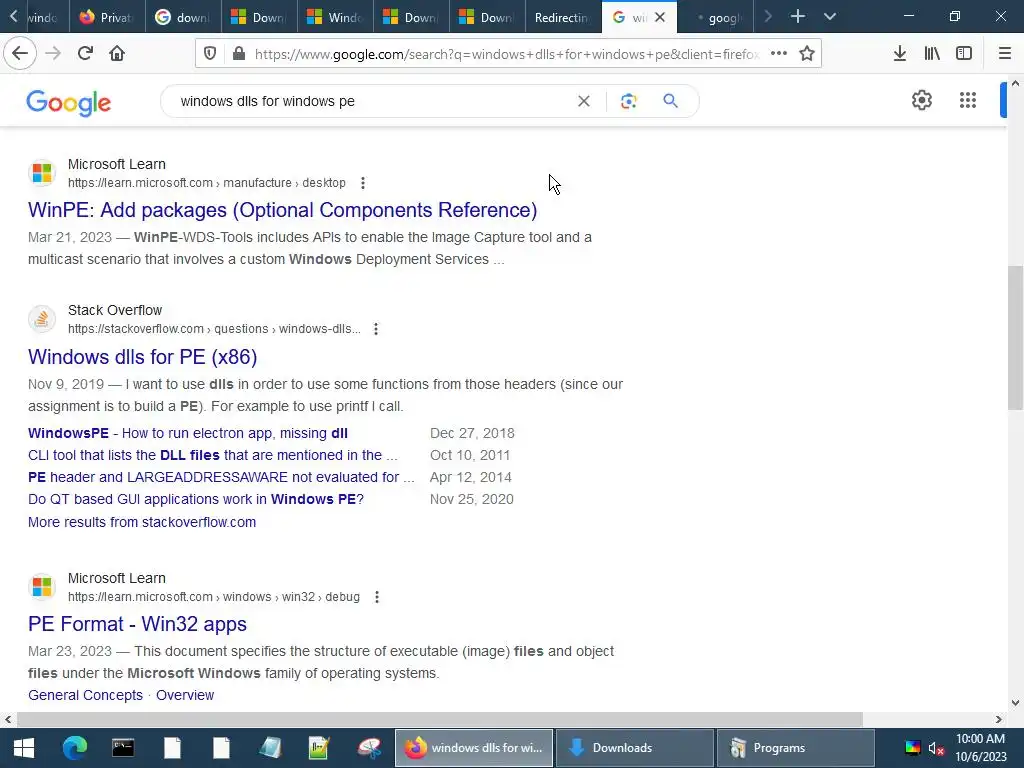Open Firefox hamburger menu
Viewport: 1024px width, 768px height.
click(x=1004, y=54)
